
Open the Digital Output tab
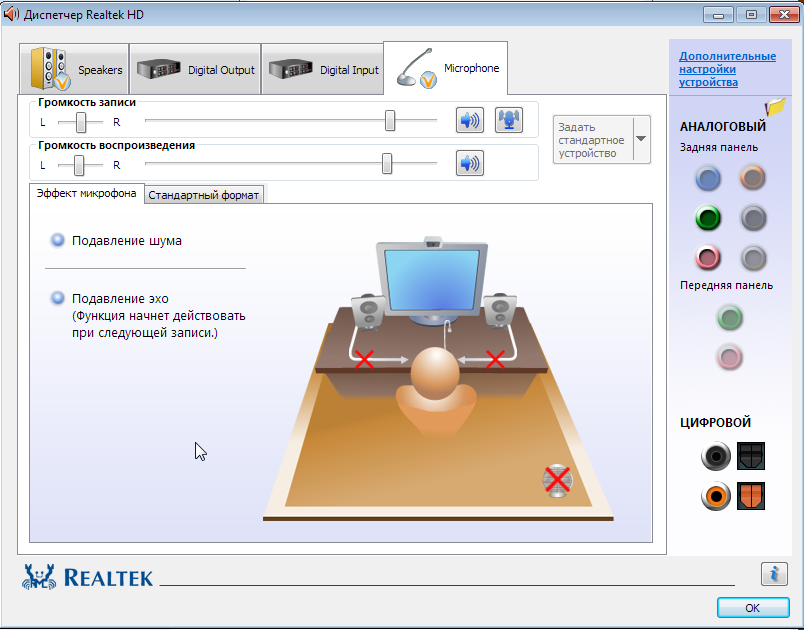click(196, 70)
